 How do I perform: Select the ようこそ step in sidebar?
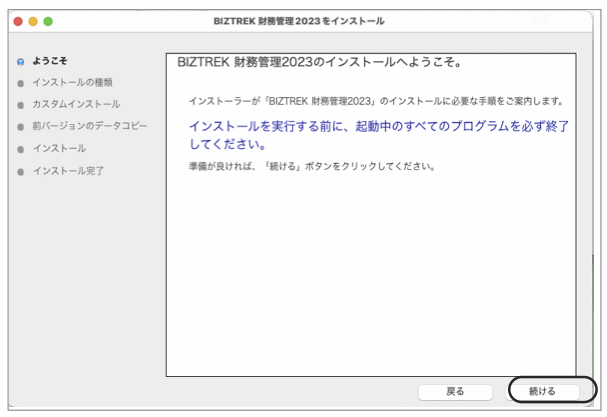[50, 62]
